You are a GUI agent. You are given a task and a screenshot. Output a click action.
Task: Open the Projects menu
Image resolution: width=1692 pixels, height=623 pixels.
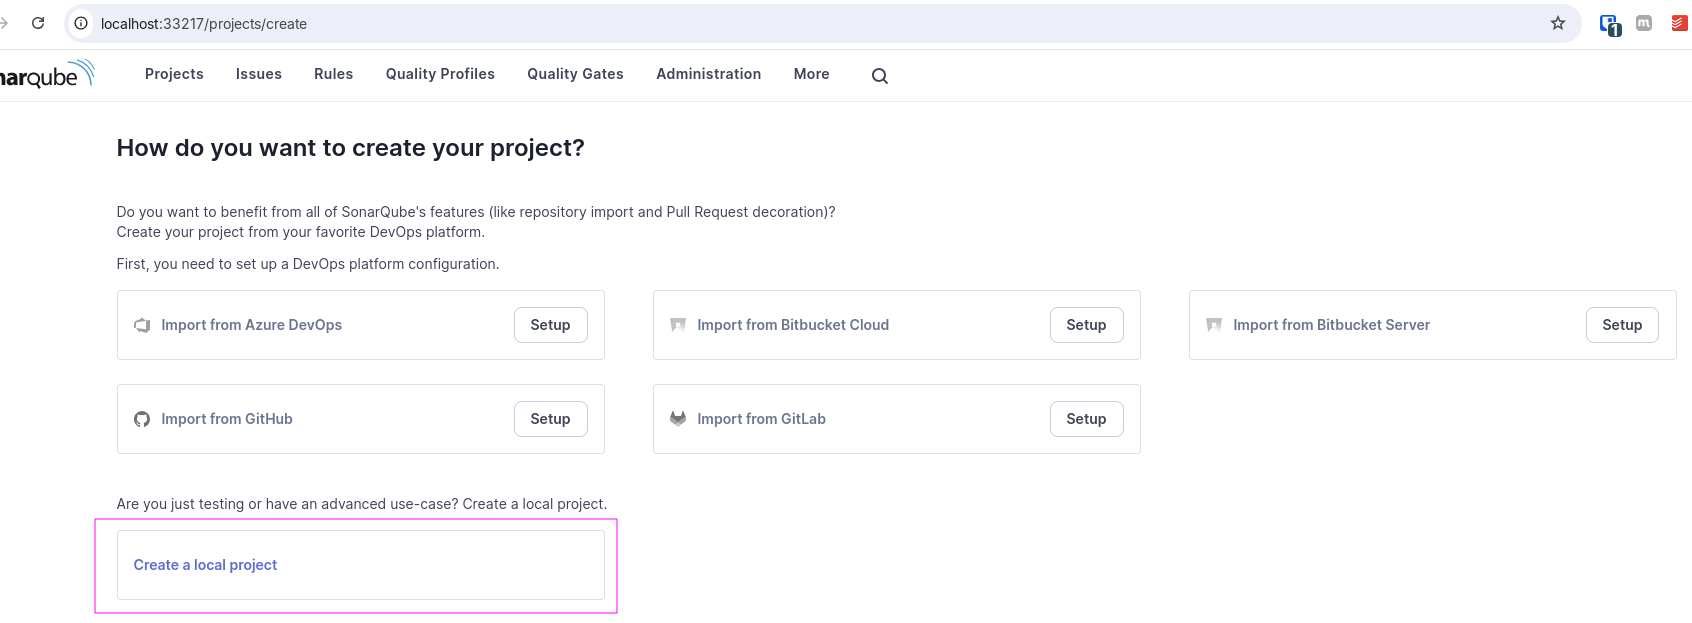click(174, 74)
